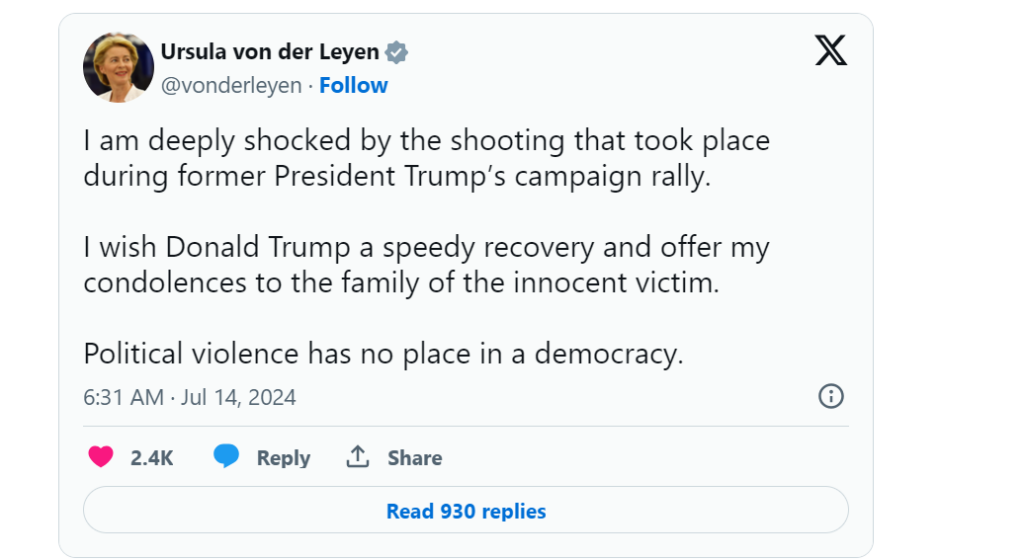Open Read 930 replies button
The image size is (1024, 560).
466,511
